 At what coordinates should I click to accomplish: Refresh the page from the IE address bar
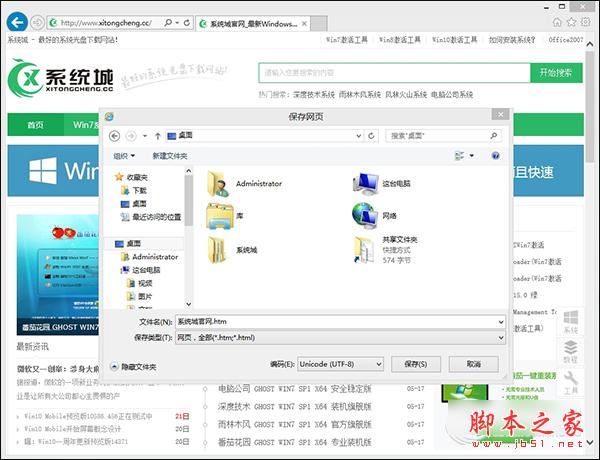click(187, 23)
